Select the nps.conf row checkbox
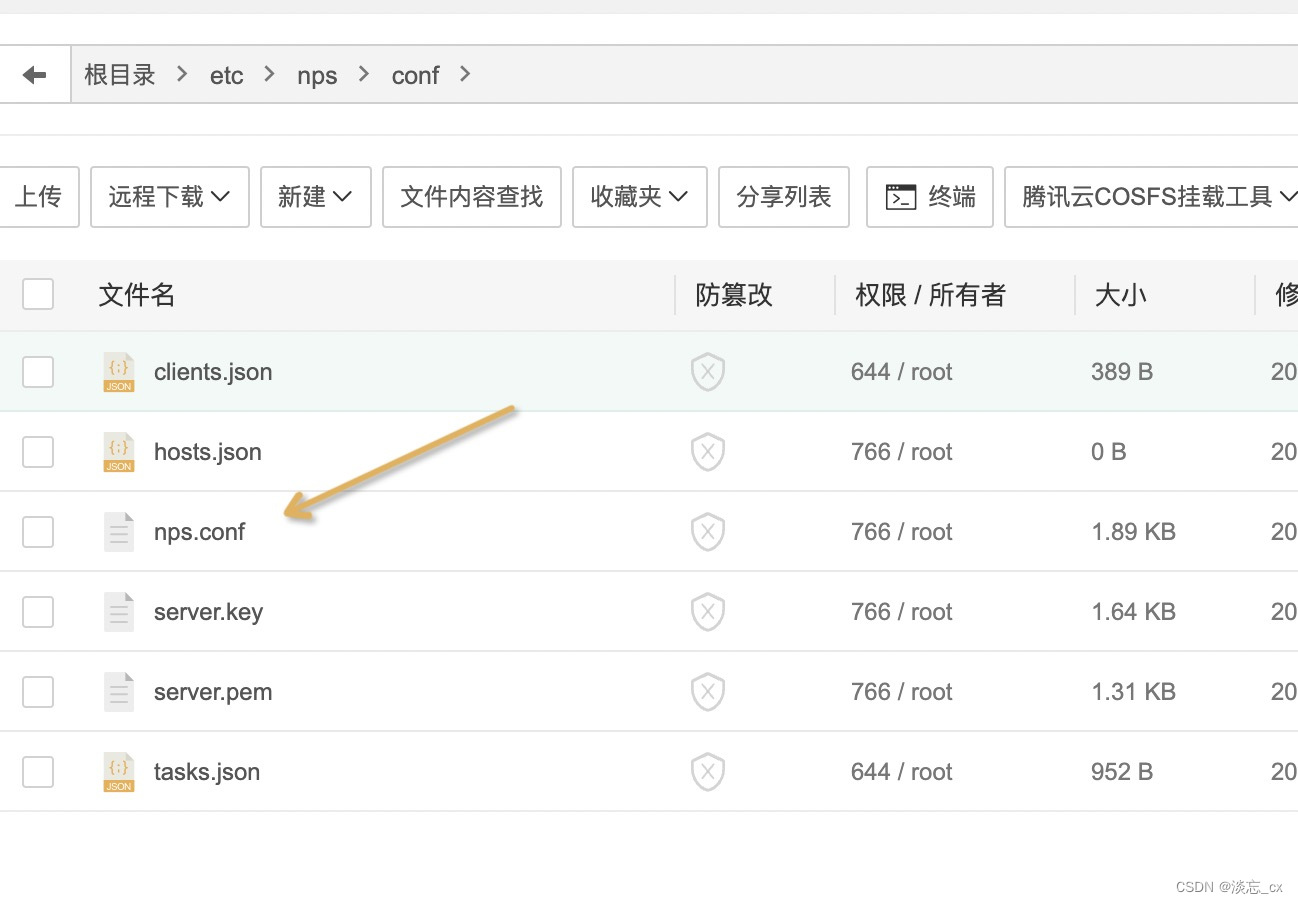Viewport: 1298px width, 904px height. coord(38,532)
